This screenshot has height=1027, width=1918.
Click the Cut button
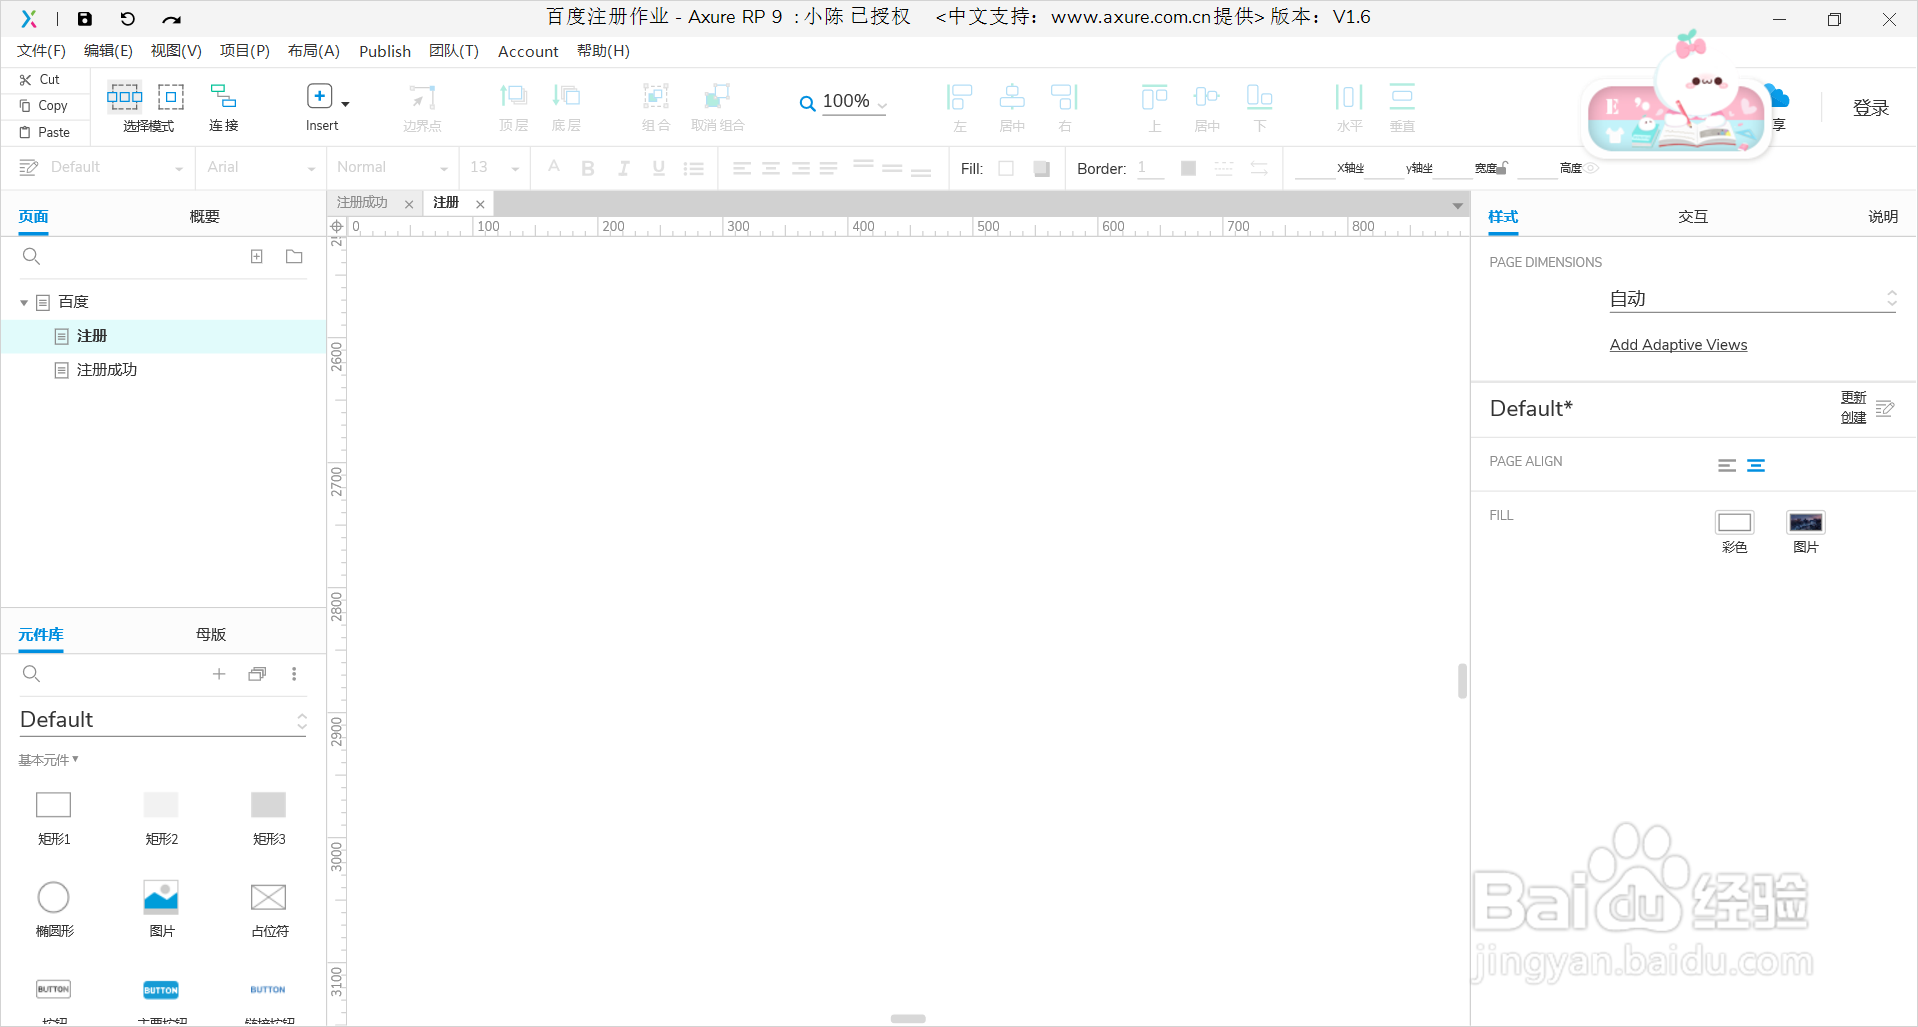[40, 79]
